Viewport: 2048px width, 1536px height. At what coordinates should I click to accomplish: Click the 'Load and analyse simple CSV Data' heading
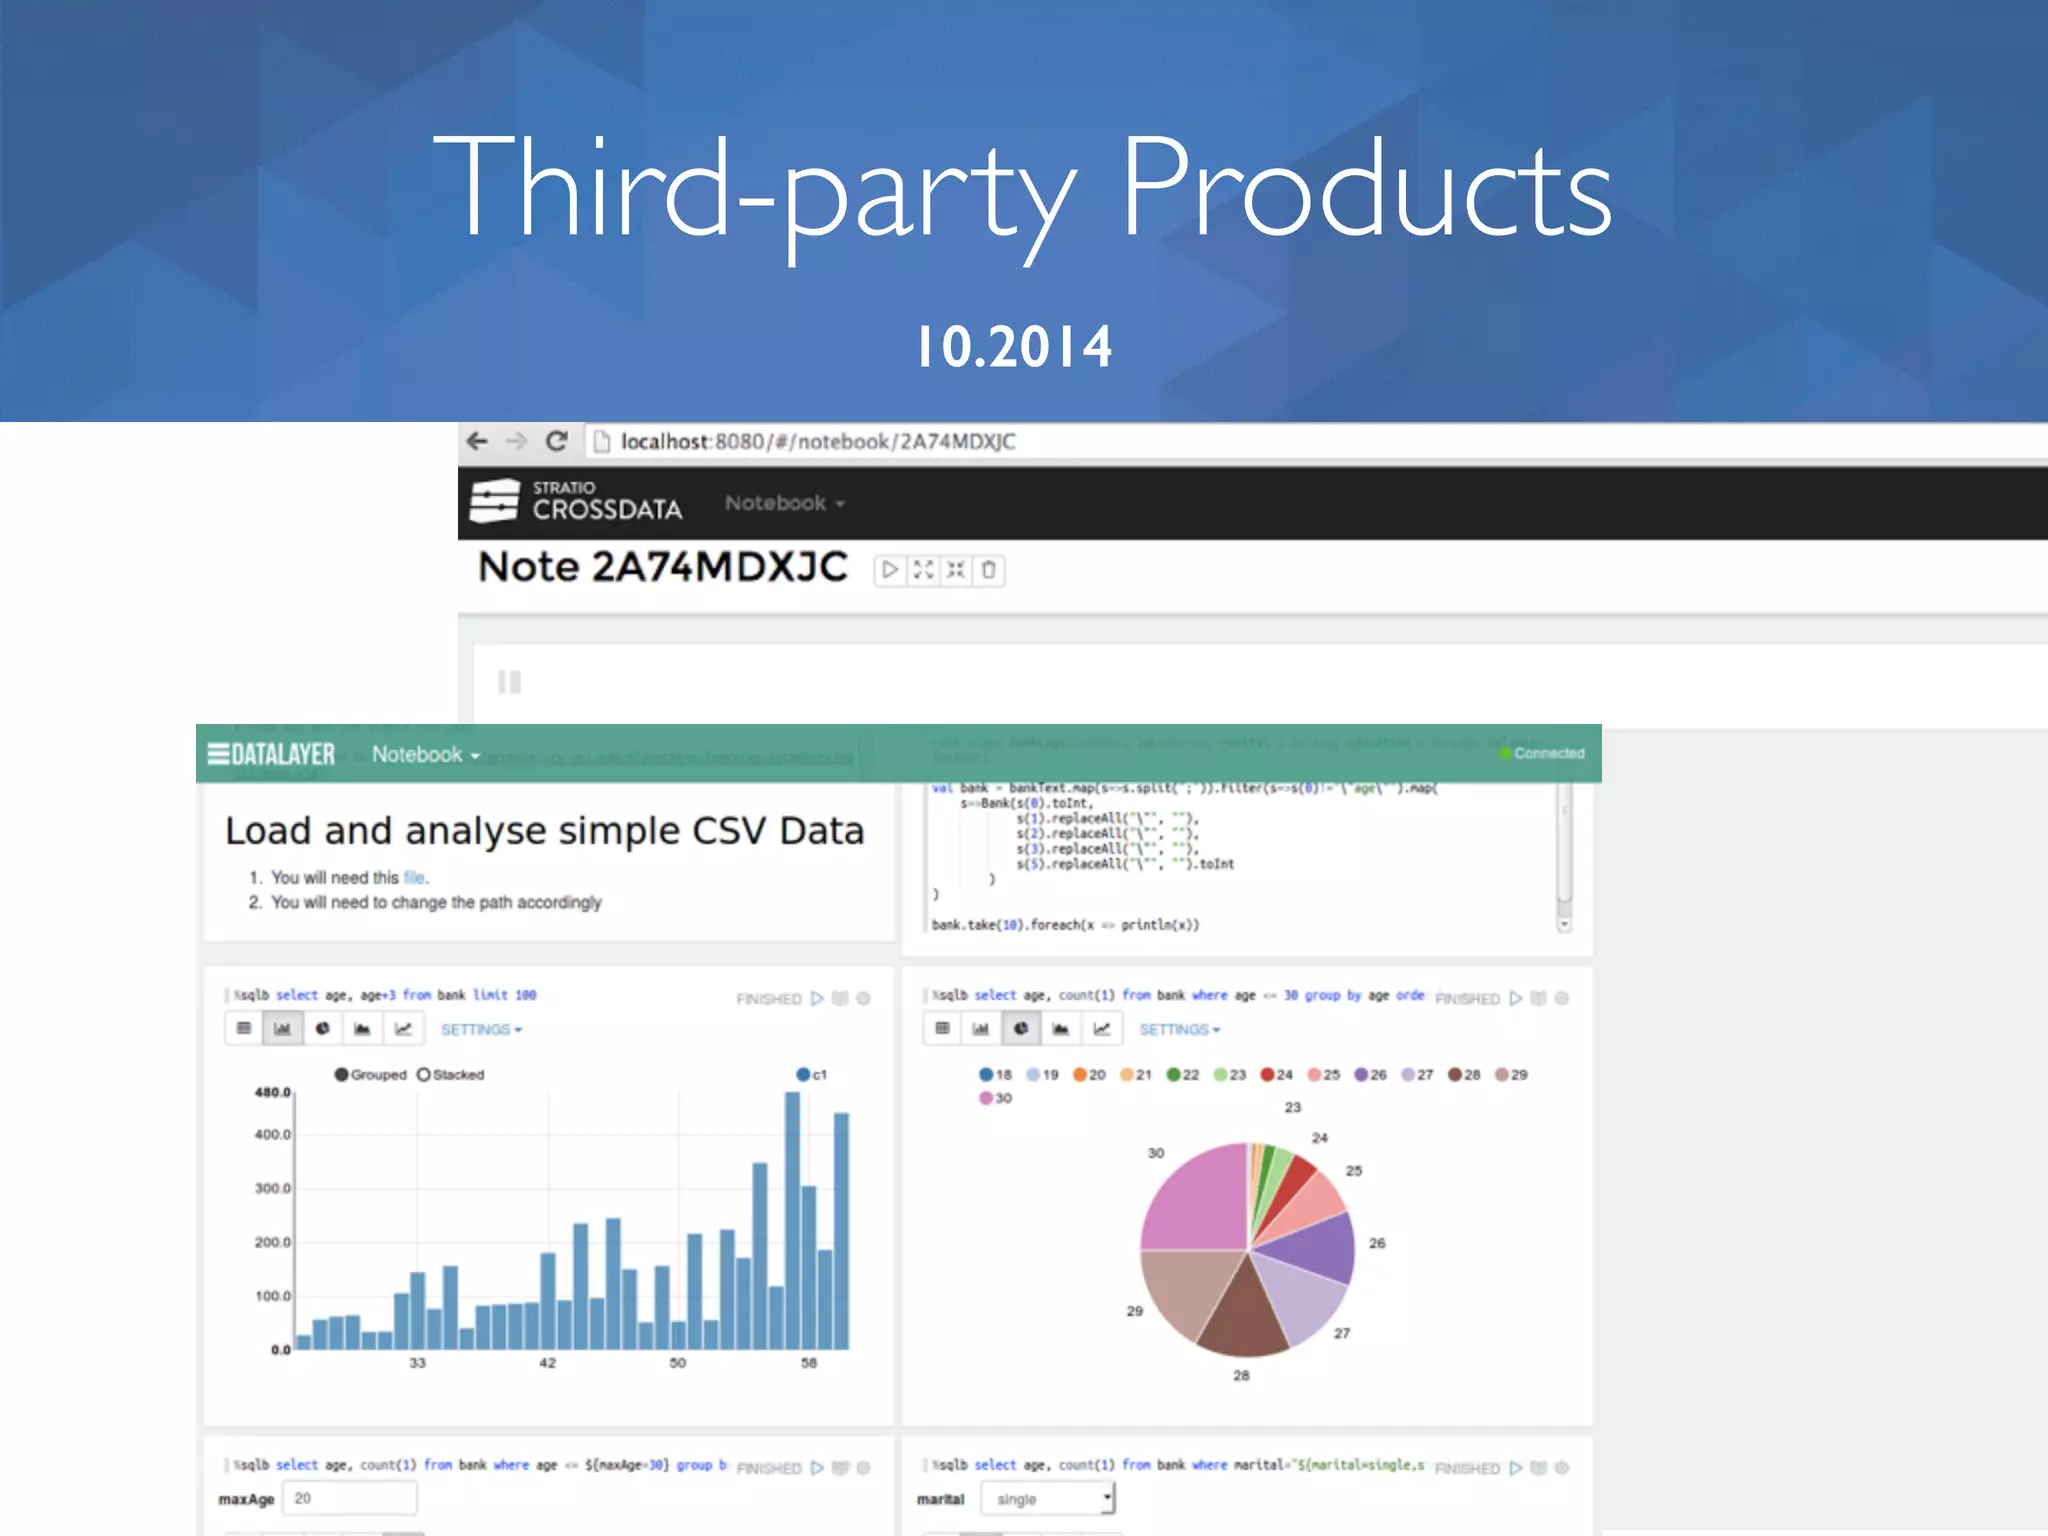click(544, 831)
